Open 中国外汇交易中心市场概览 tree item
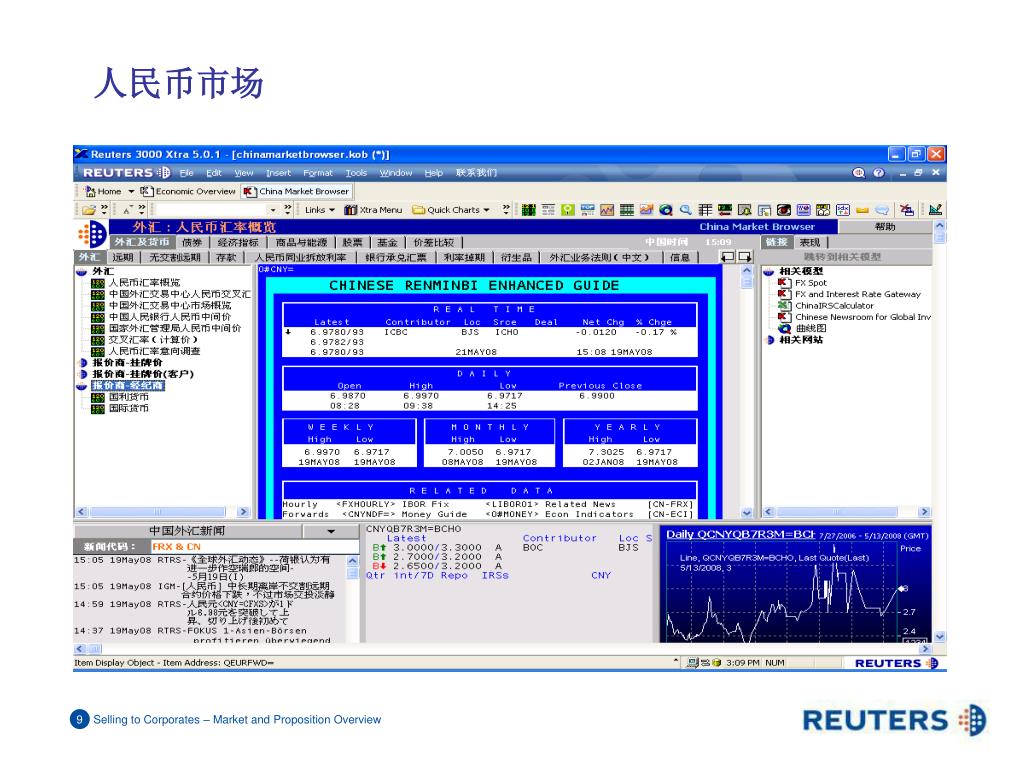 point(170,306)
